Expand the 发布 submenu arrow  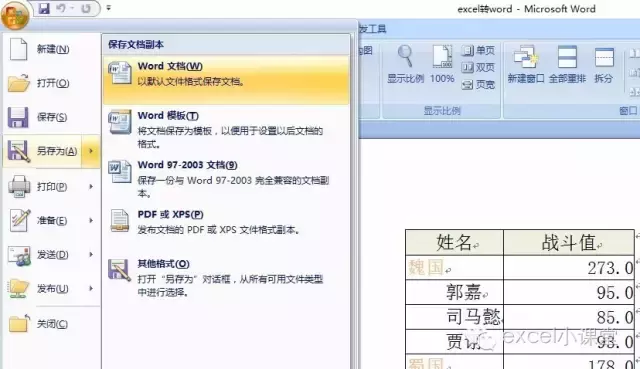[x=91, y=288]
